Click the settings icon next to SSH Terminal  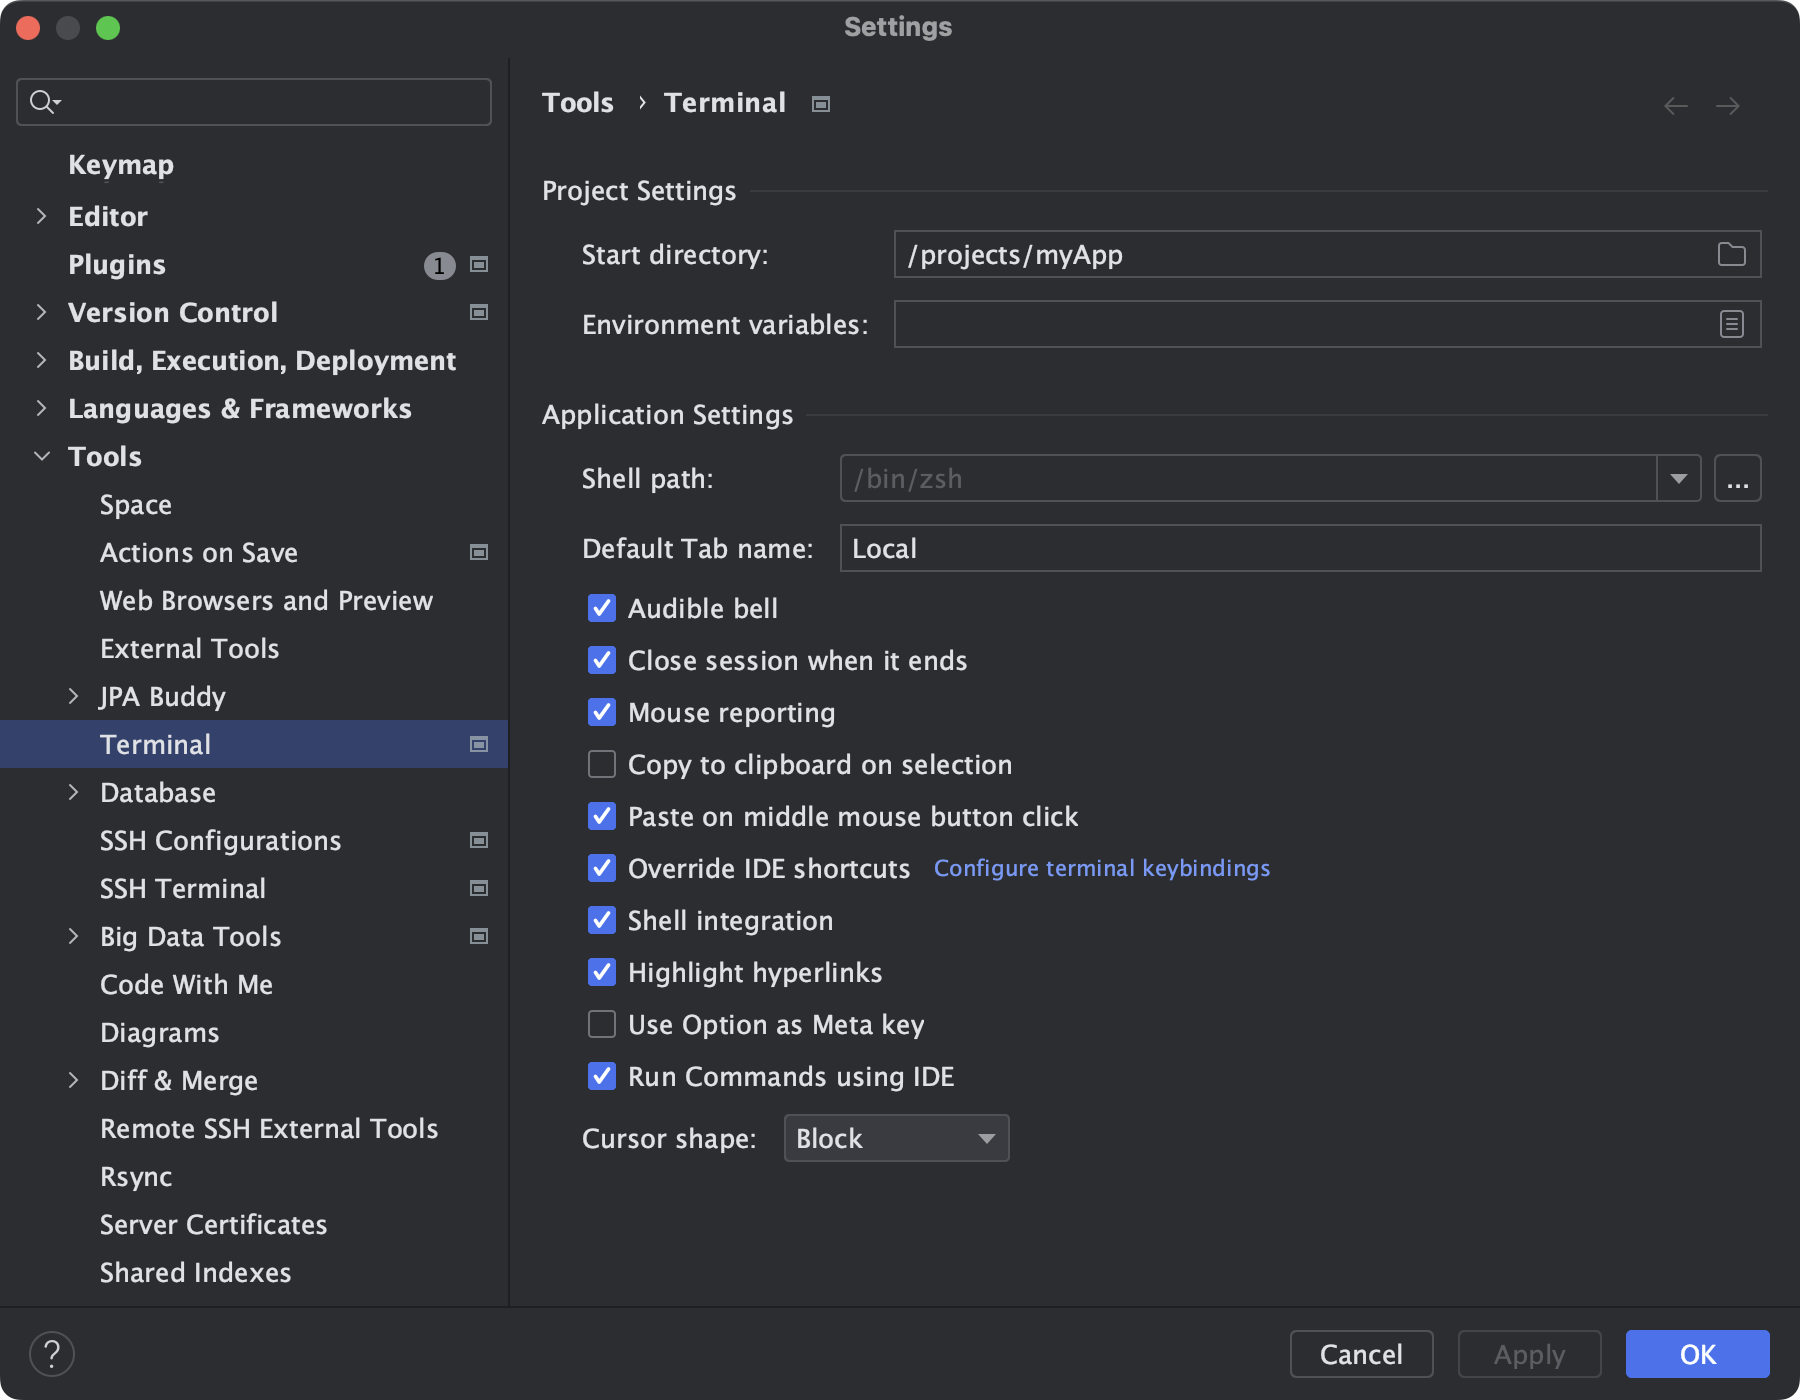pos(479,888)
